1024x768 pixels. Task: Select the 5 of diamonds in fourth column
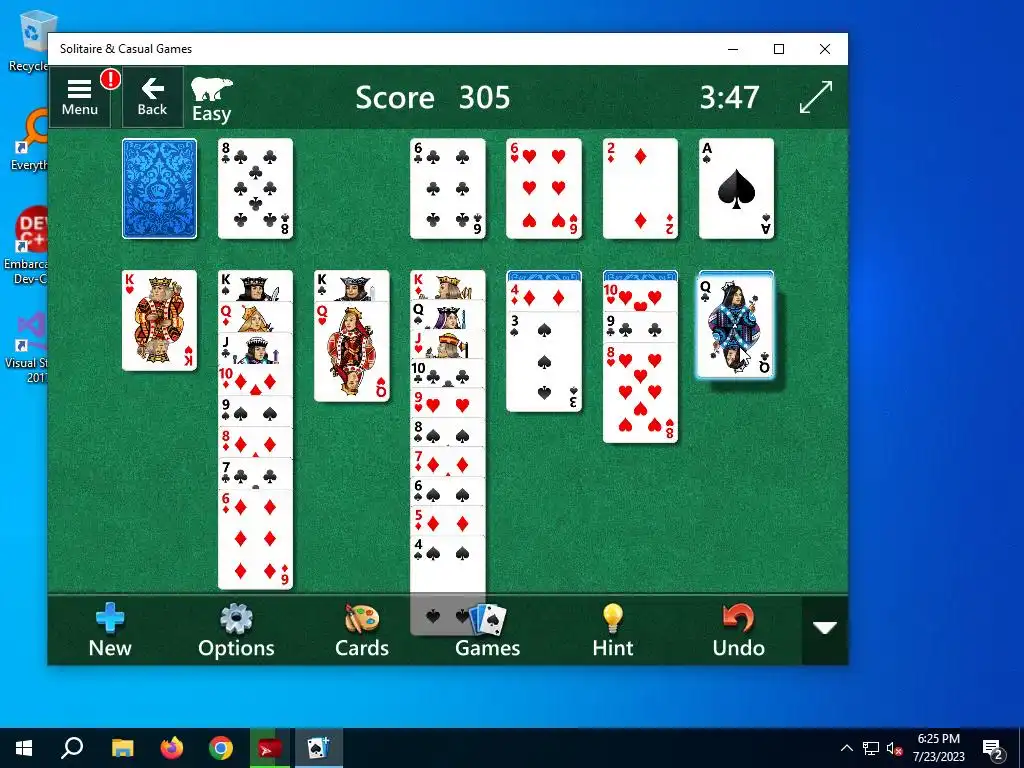pyautogui.click(x=448, y=520)
